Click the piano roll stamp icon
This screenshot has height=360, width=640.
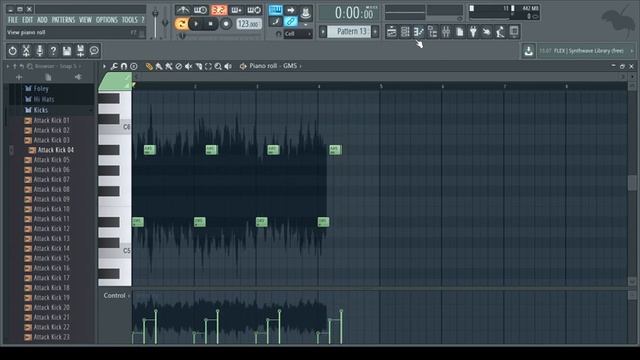(133, 66)
